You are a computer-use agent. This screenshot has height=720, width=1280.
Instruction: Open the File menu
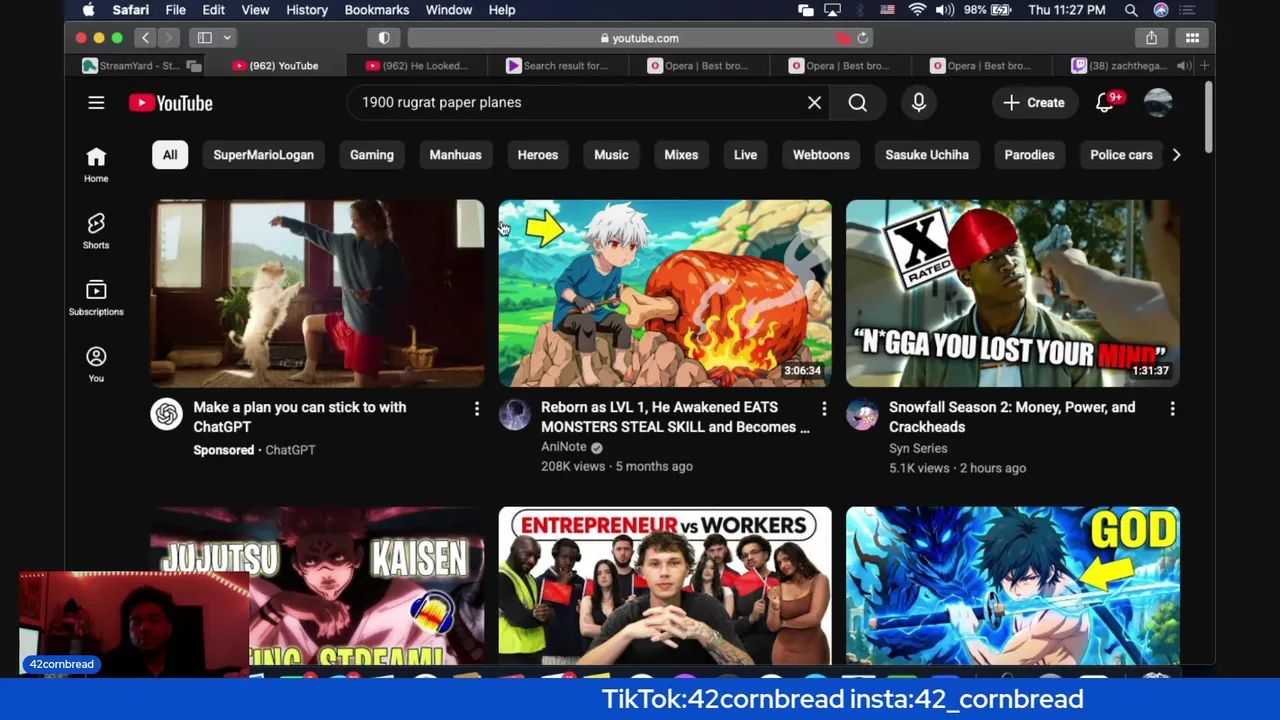tap(175, 10)
